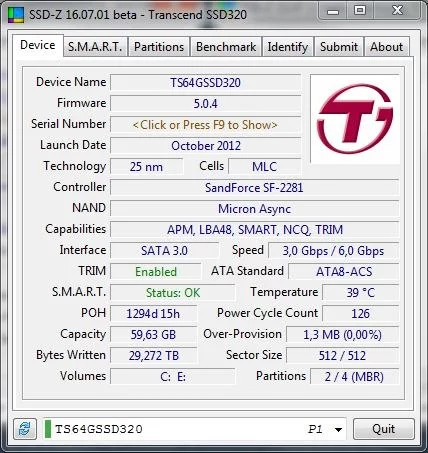Click S.M.A.R.T. value Status: OK

tap(173, 293)
